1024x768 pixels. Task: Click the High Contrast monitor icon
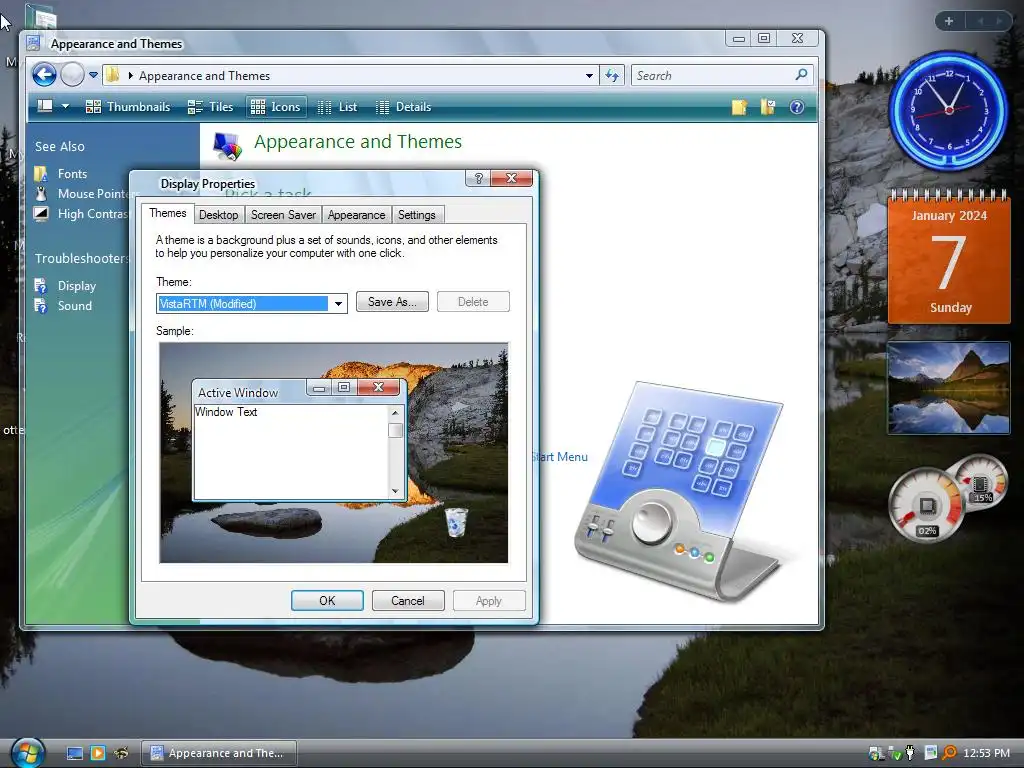pos(41,214)
